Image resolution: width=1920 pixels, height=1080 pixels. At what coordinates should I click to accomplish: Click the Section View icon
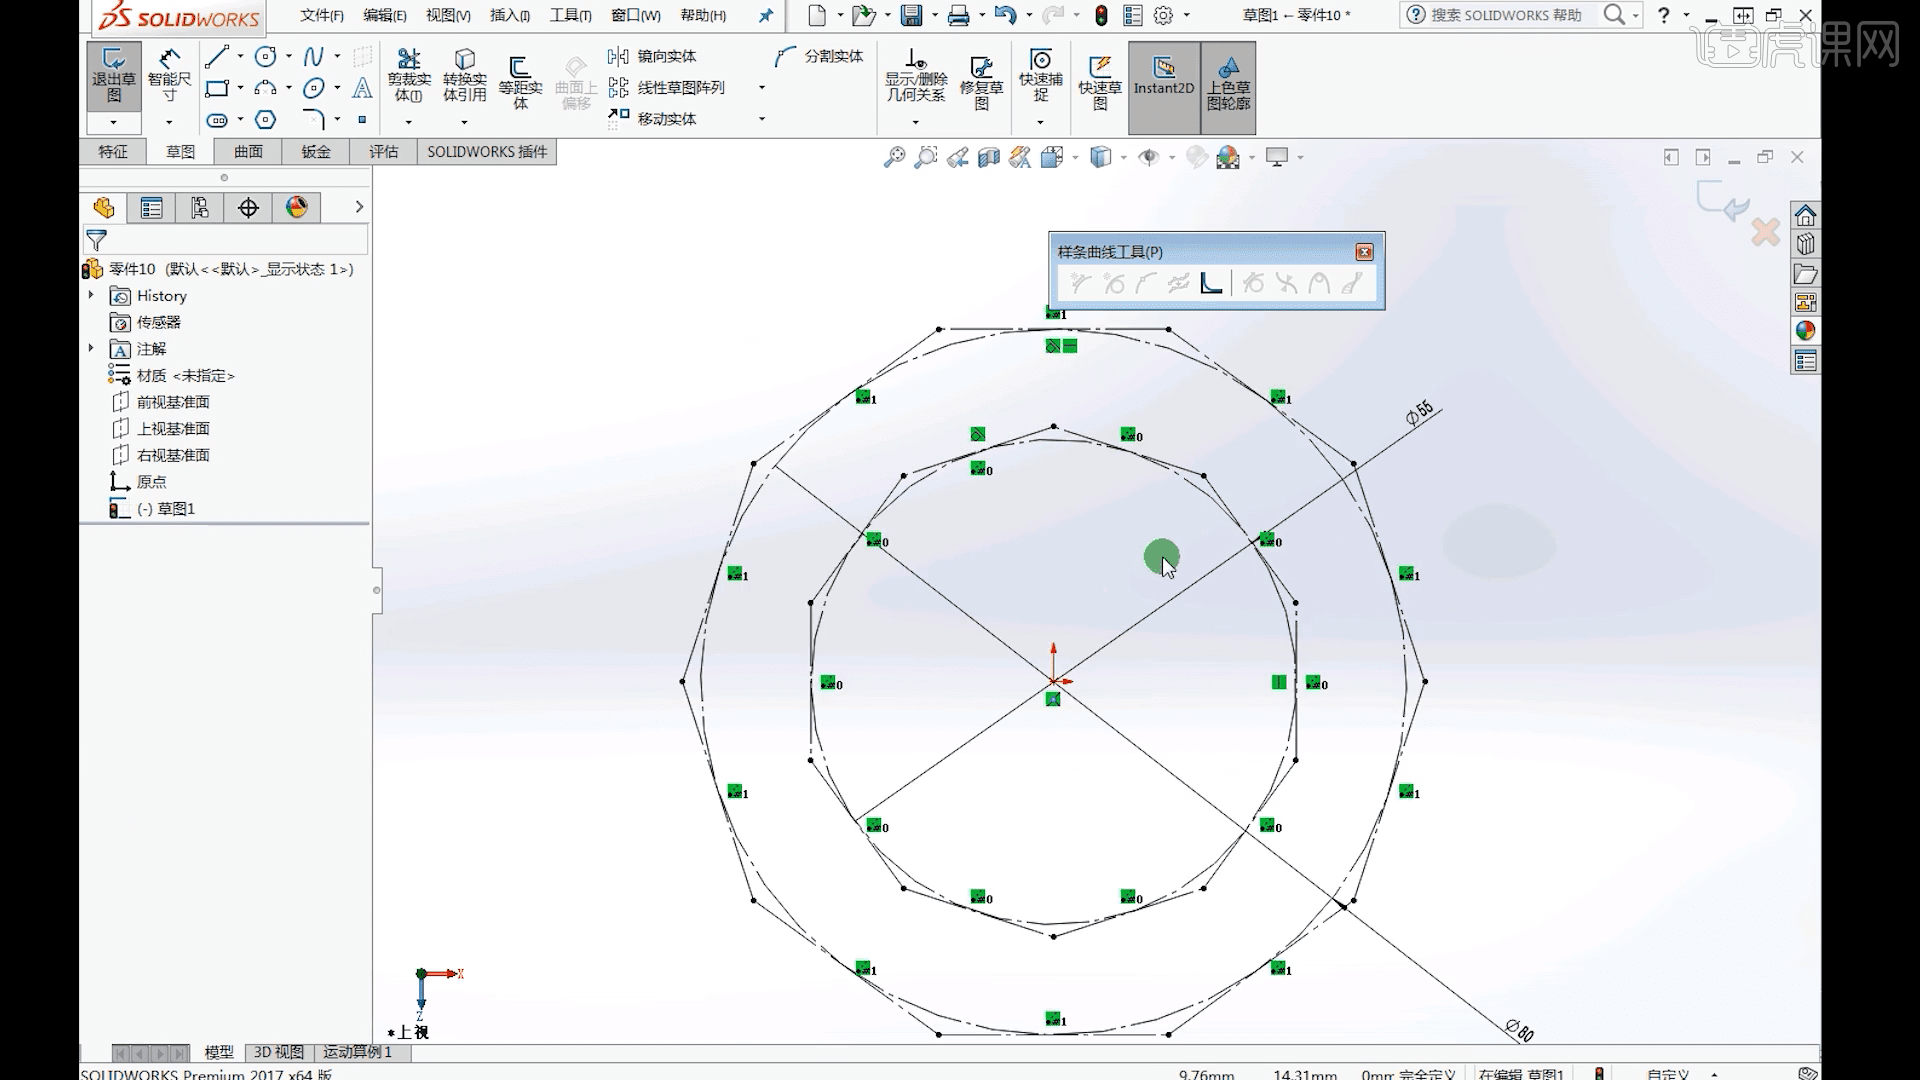click(x=989, y=157)
